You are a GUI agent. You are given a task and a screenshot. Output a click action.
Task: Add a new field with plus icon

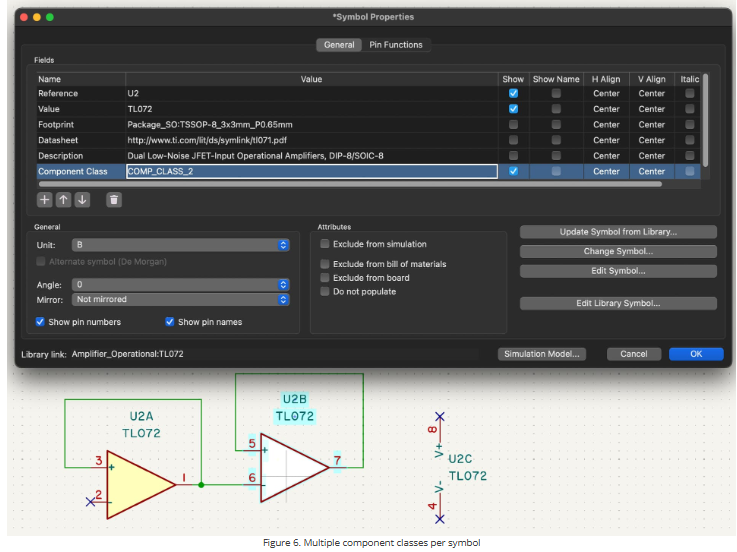44,200
